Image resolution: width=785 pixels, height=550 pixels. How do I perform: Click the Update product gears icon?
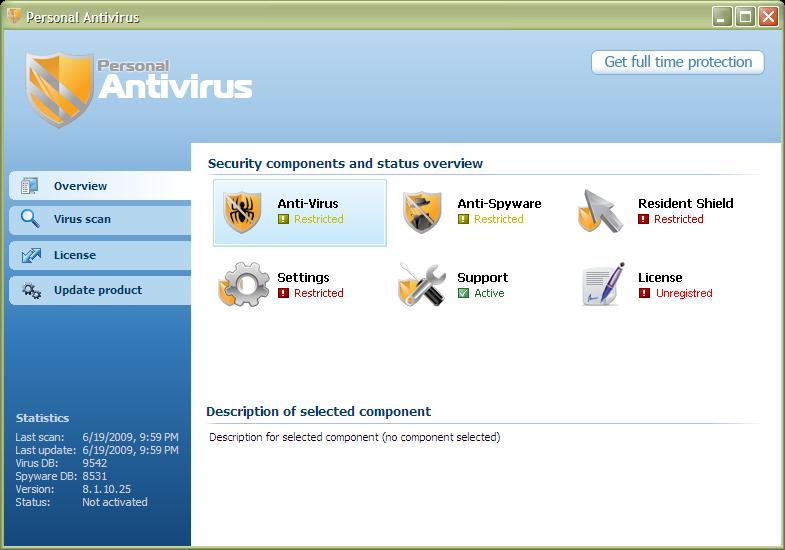(32, 291)
